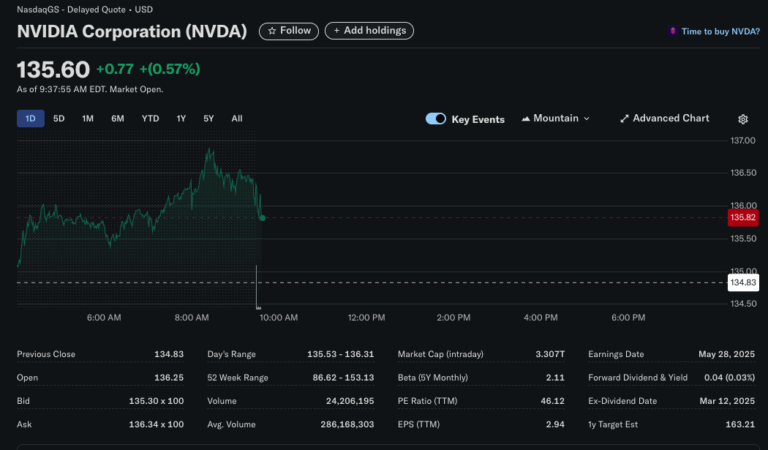Switch chart to 6M range
The image size is (768, 450).
pyautogui.click(x=118, y=118)
